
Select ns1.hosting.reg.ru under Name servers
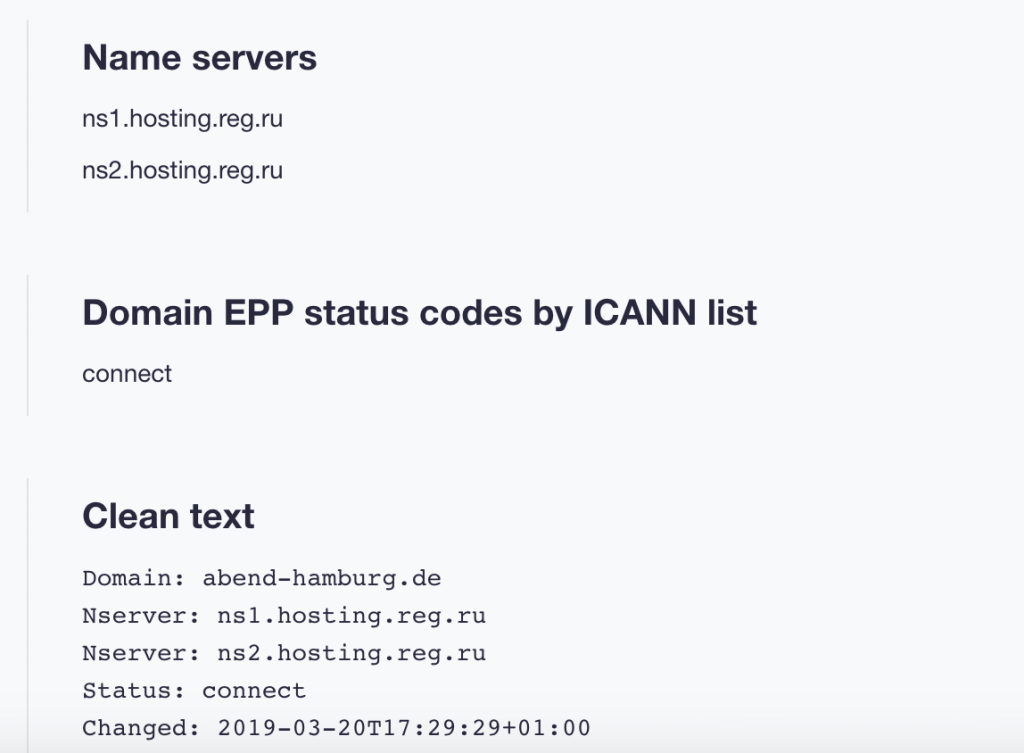(x=182, y=119)
